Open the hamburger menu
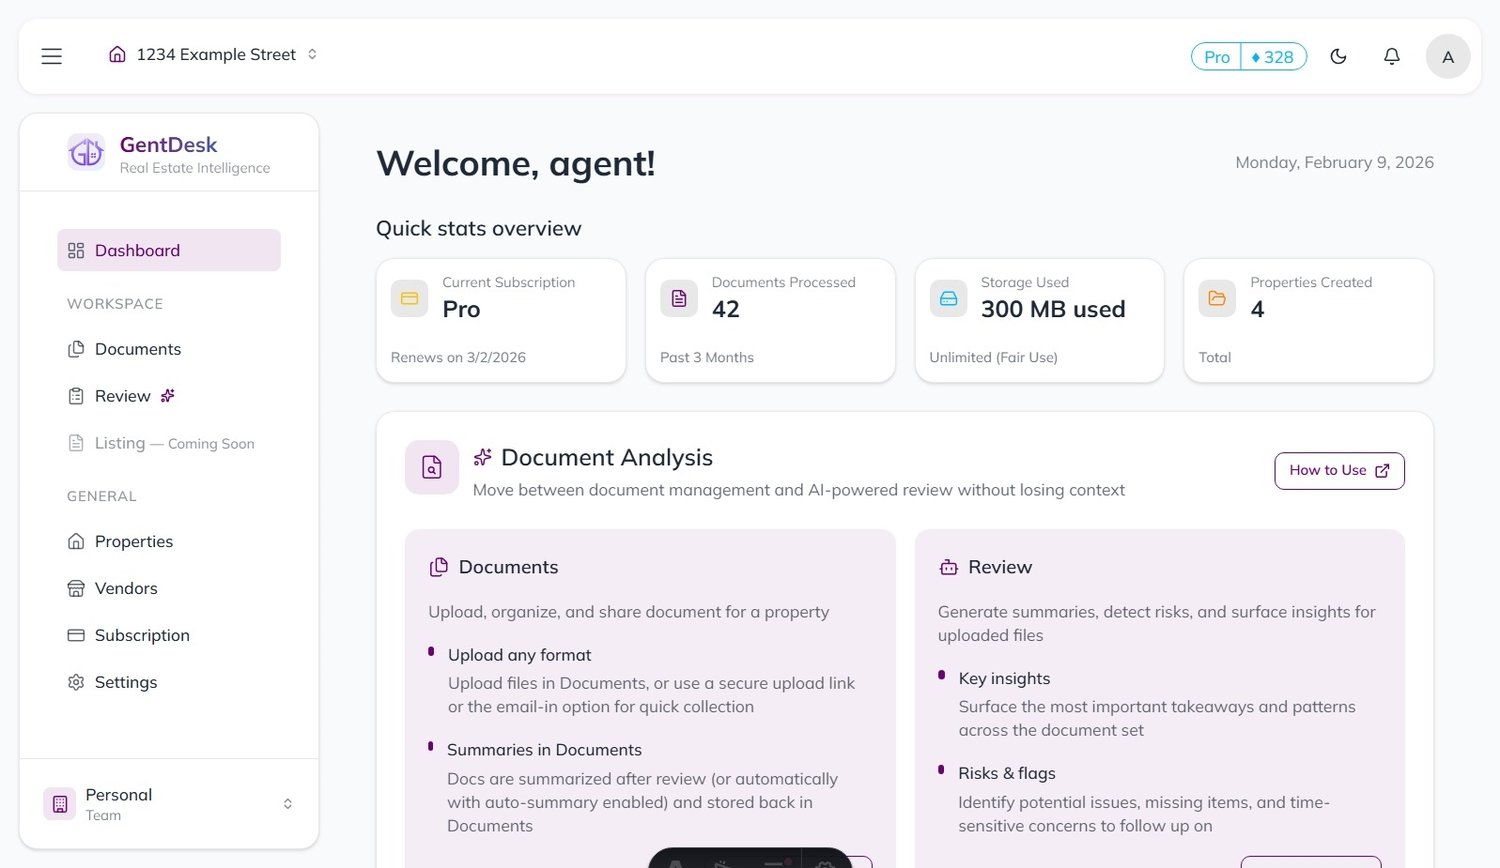Image resolution: width=1500 pixels, height=868 pixels. 51,56
